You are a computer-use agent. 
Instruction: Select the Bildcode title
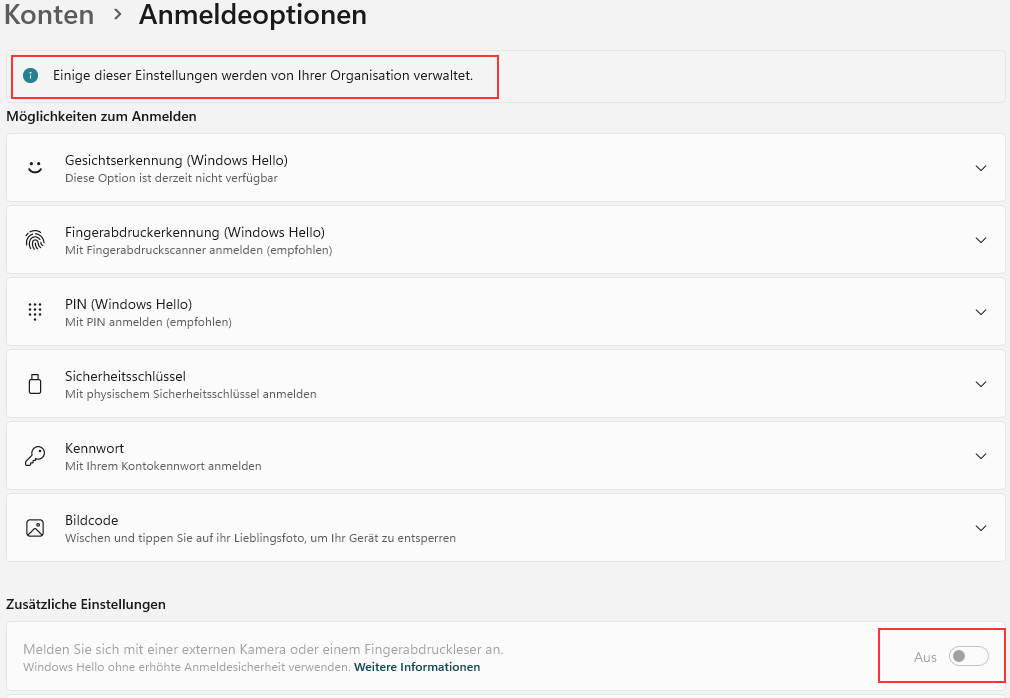(91, 521)
